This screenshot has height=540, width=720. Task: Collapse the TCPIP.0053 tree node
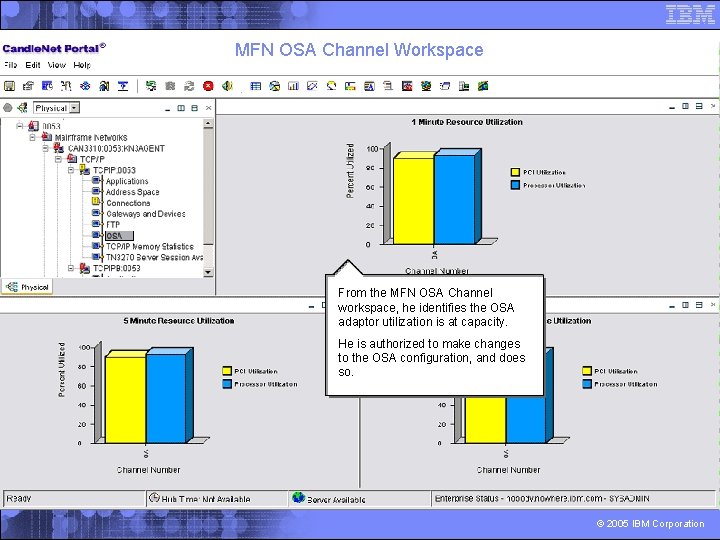tap(71, 170)
